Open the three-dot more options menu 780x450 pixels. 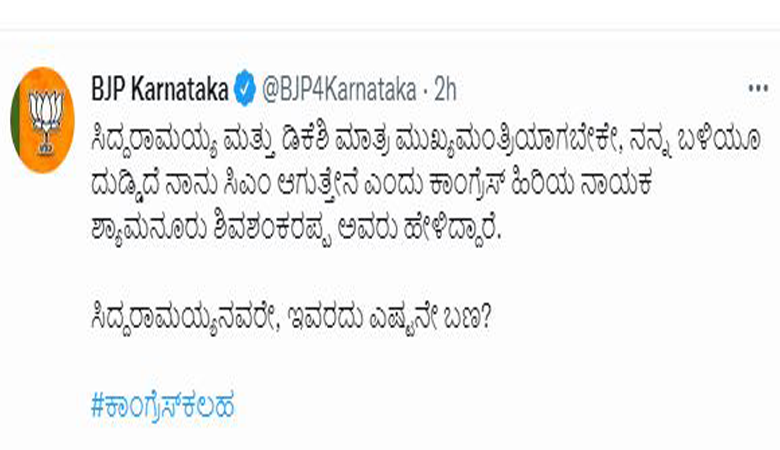click(x=758, y=89)
